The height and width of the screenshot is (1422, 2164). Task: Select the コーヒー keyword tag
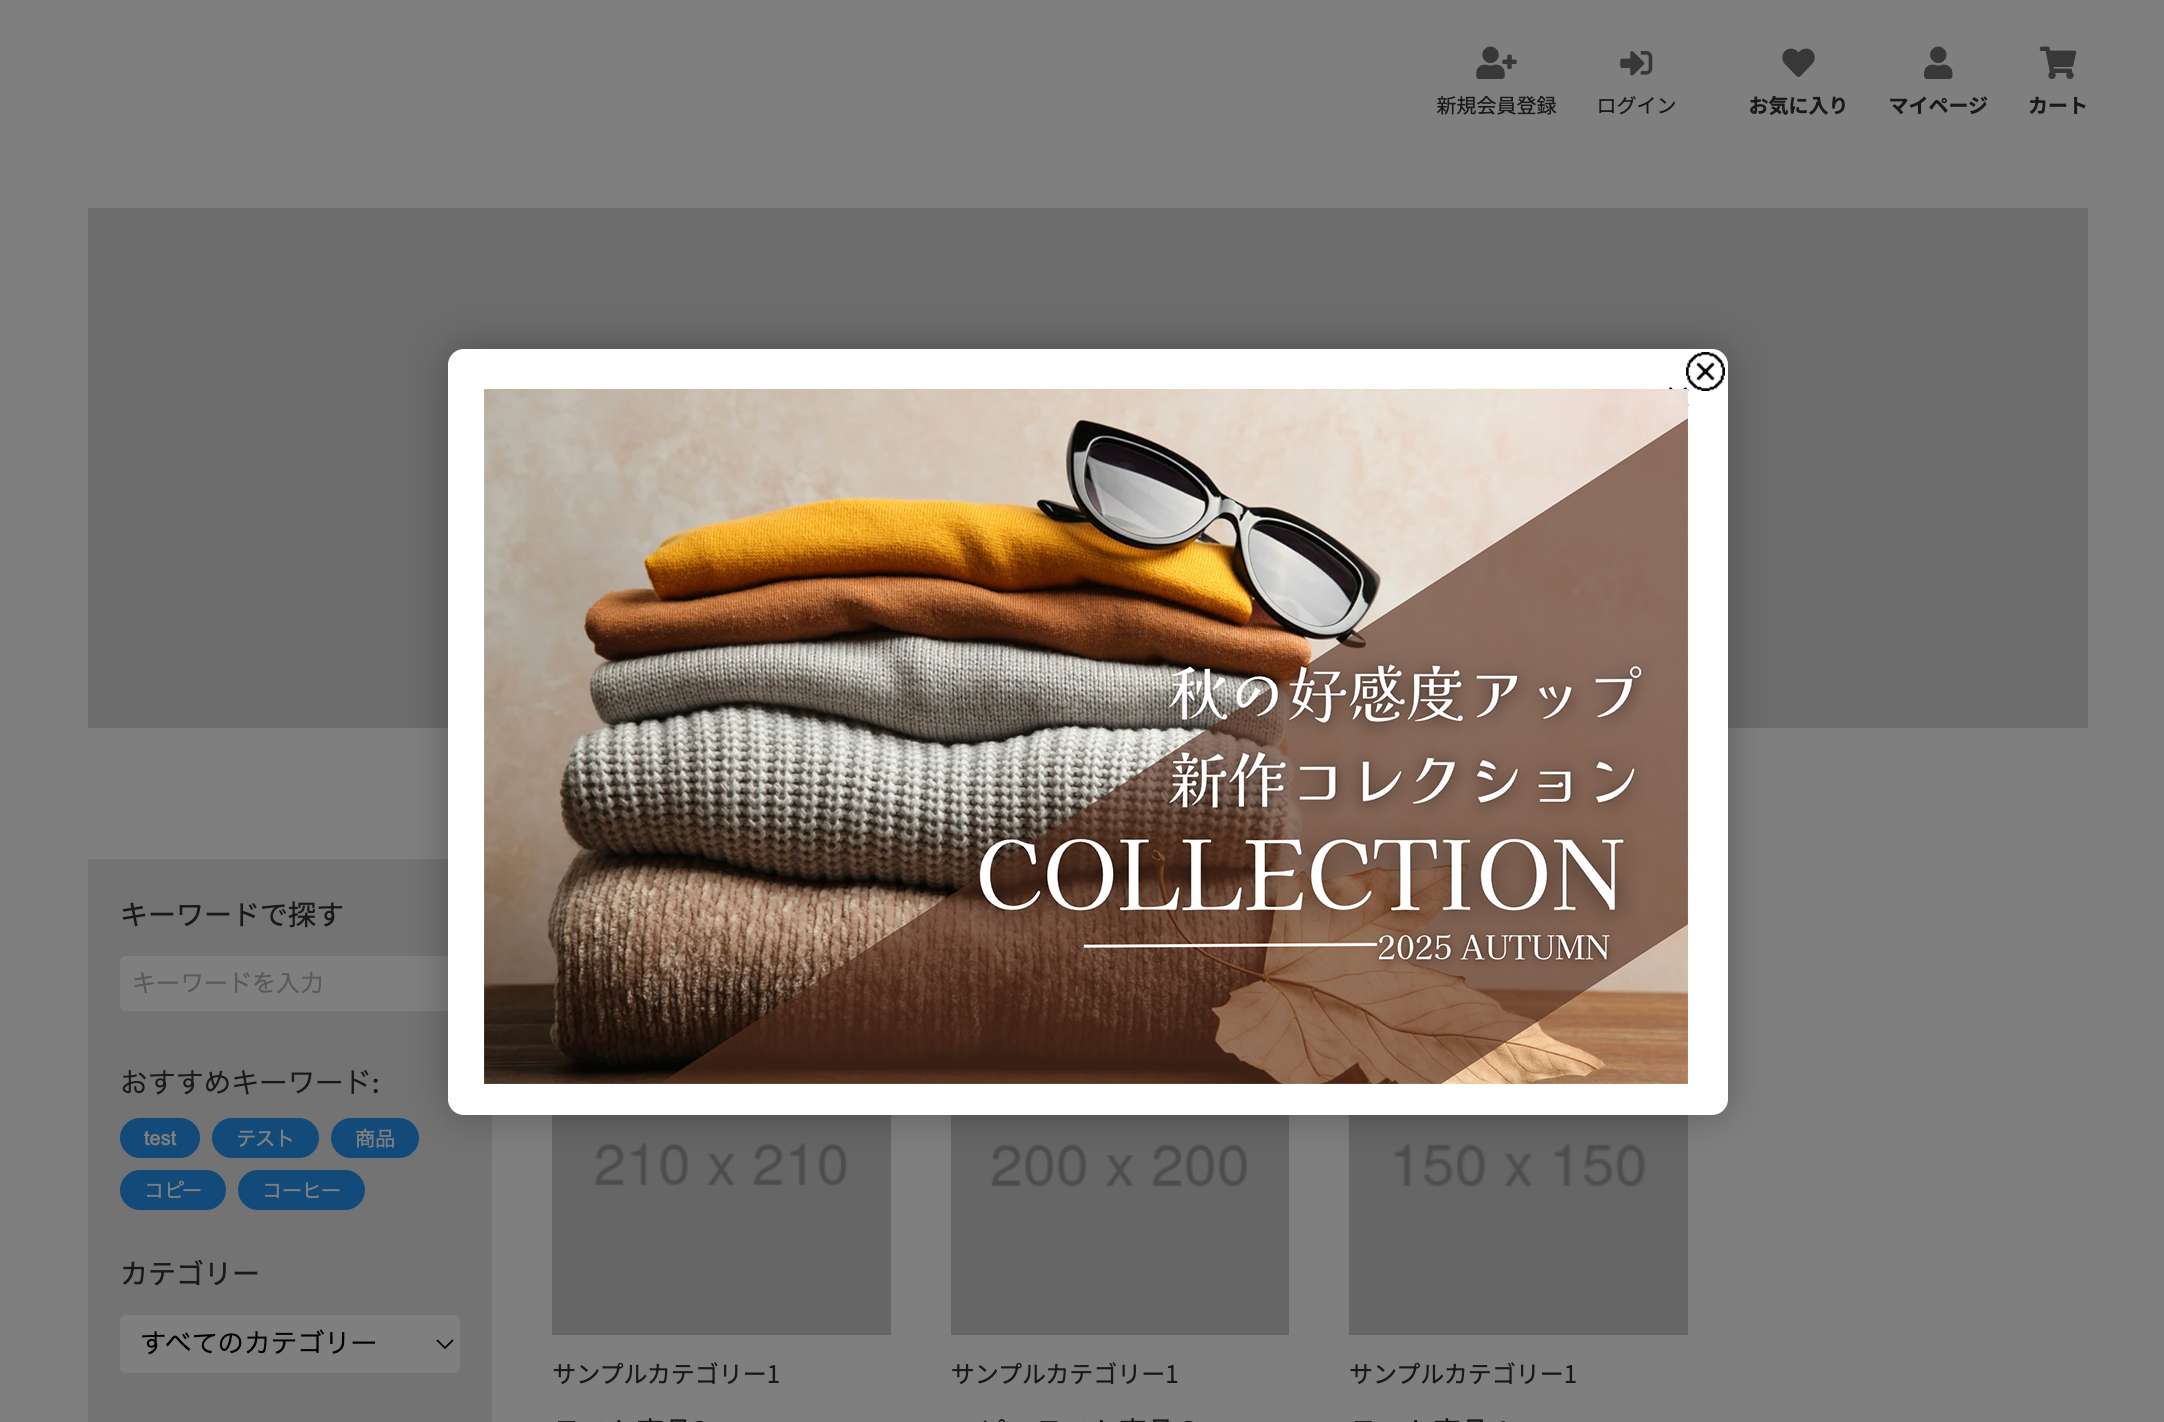pyautogui.click(x=301, y=1190)
